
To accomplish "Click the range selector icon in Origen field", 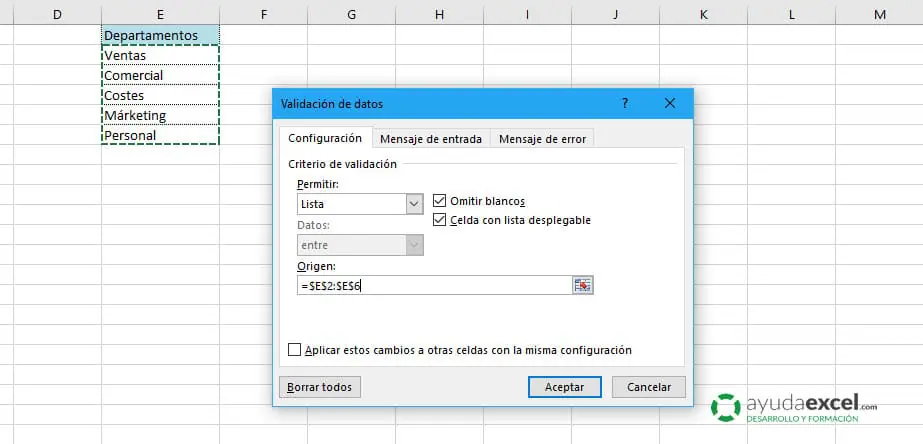I will [582, 286].
